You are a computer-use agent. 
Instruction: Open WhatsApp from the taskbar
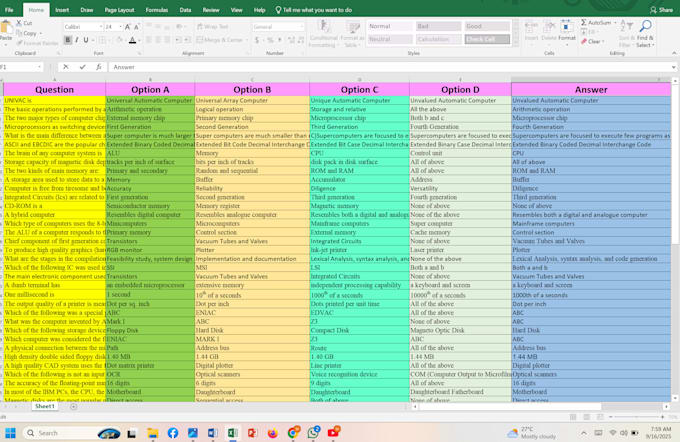tap(313, 432)
